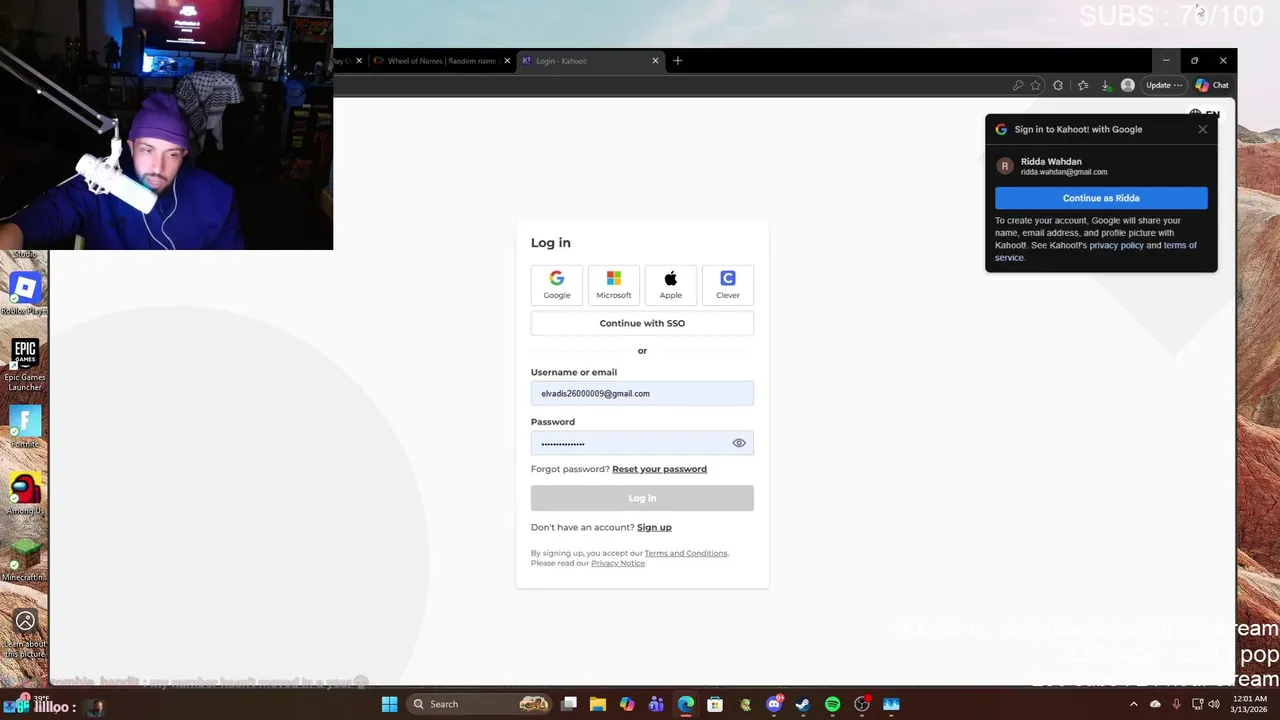
Task: Open the Privacy Notice link
Action: click(x=618, y=563)
